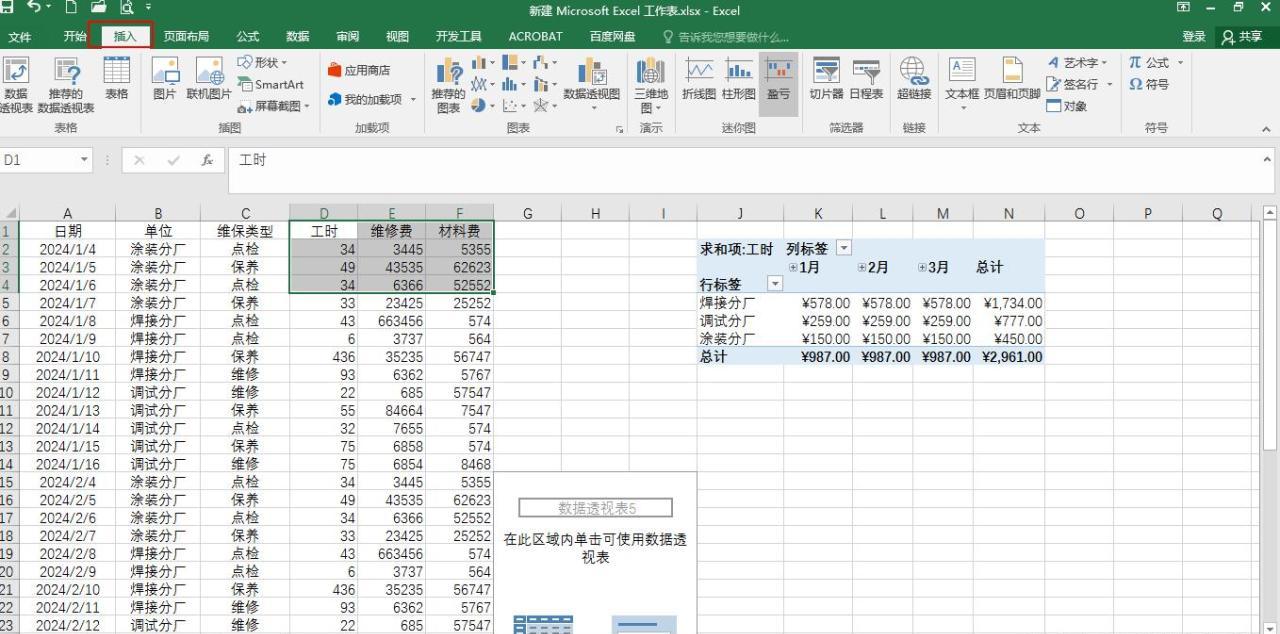Insert a symbol (符号)

pos(1149,84)
